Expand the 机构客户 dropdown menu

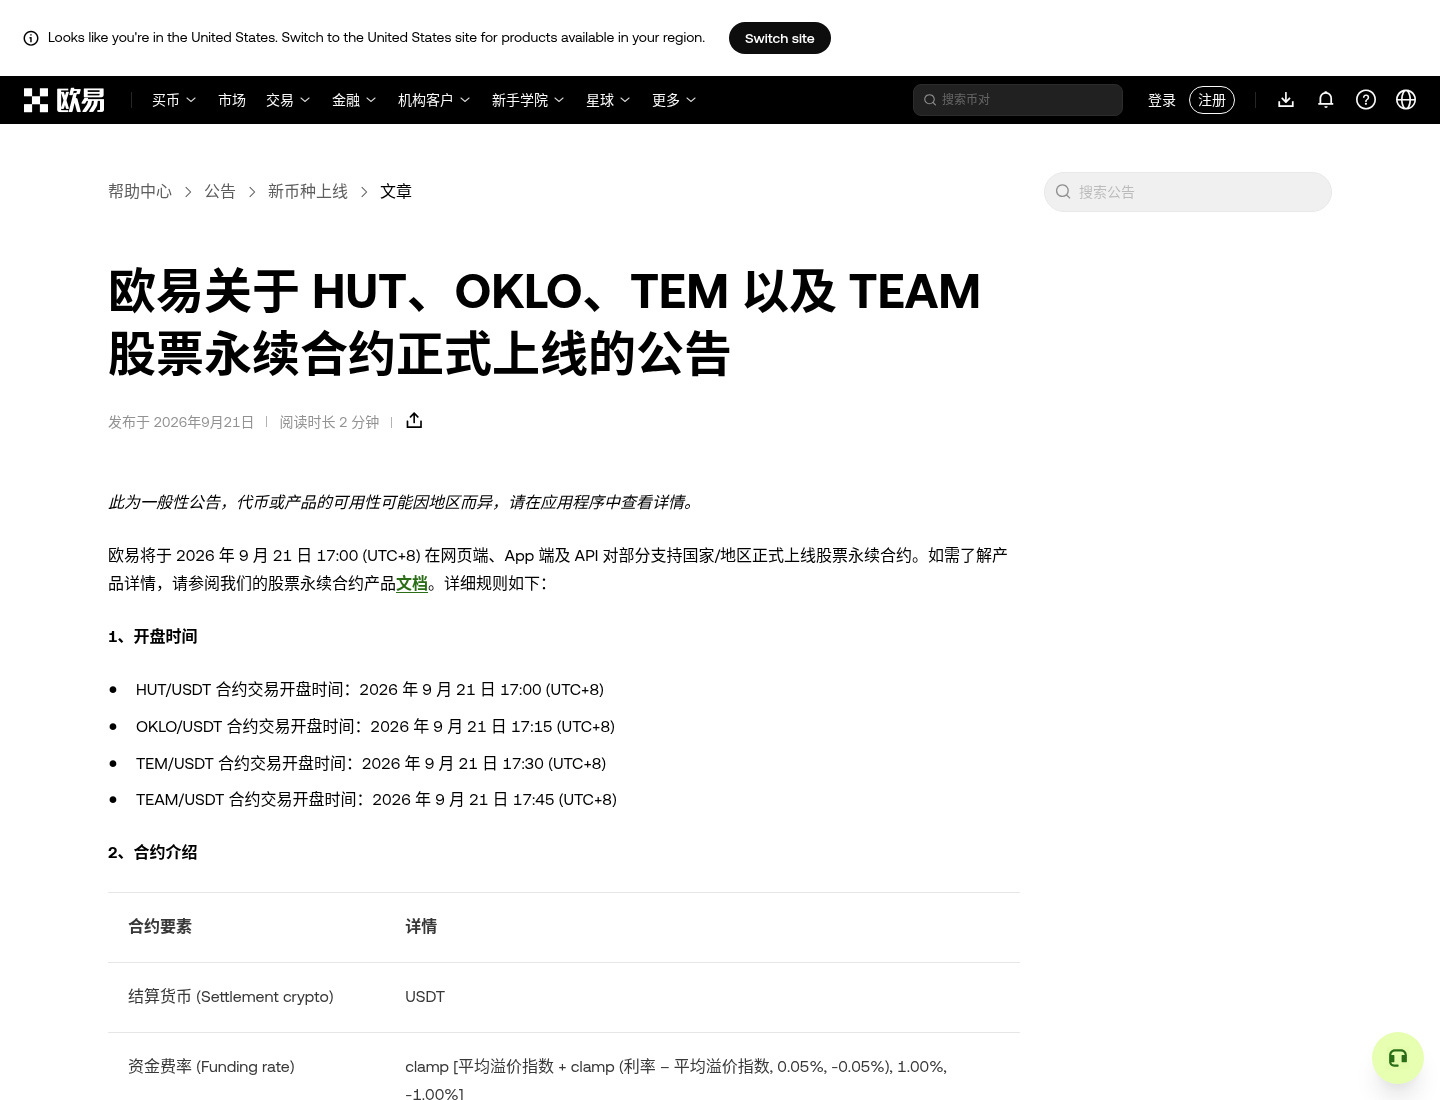[434, 100]
